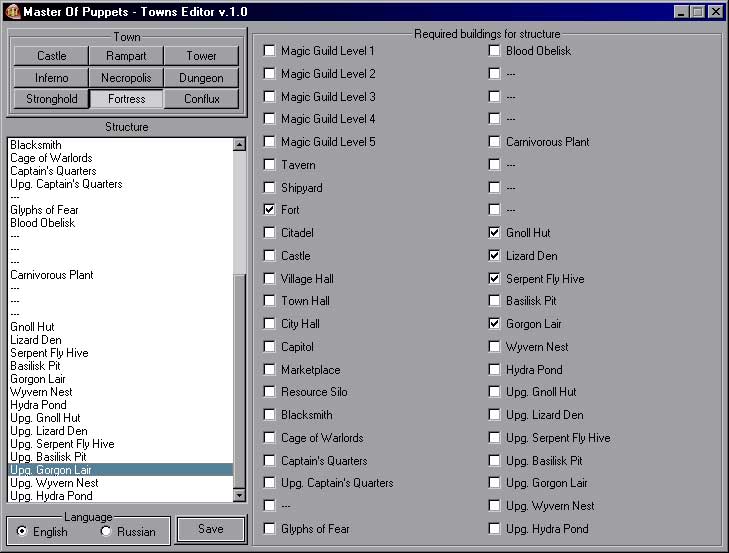Viewport: 729px width, 553px height.
Task: Check the Carnivorous Plant requirement checkbox
Action: (x=494, y=141)
